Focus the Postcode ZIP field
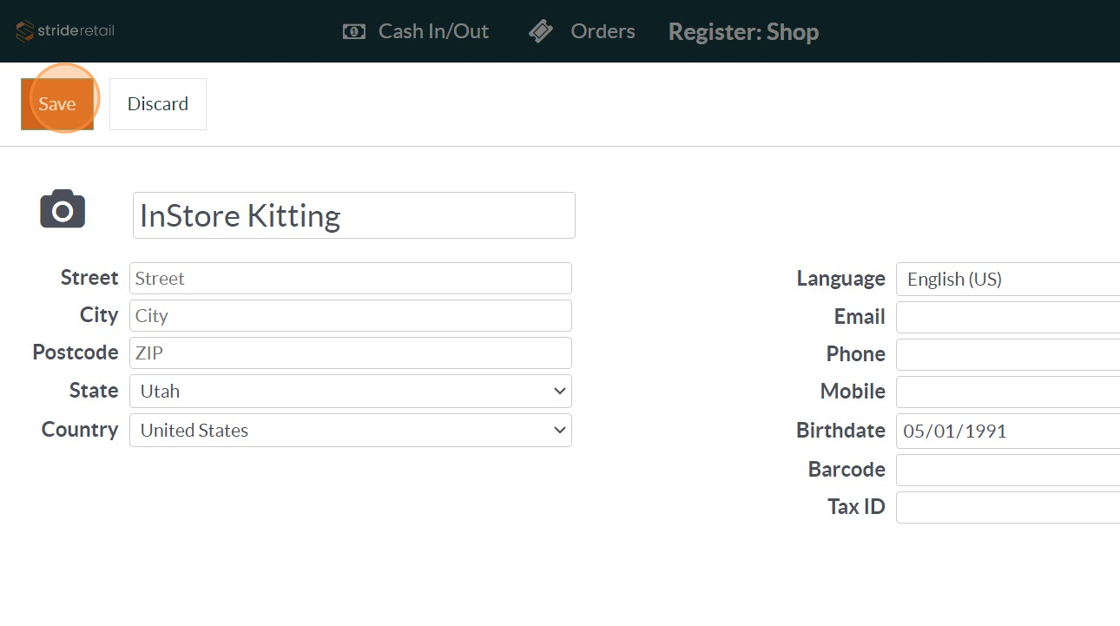1120x626 pixels. coord(351,352)
